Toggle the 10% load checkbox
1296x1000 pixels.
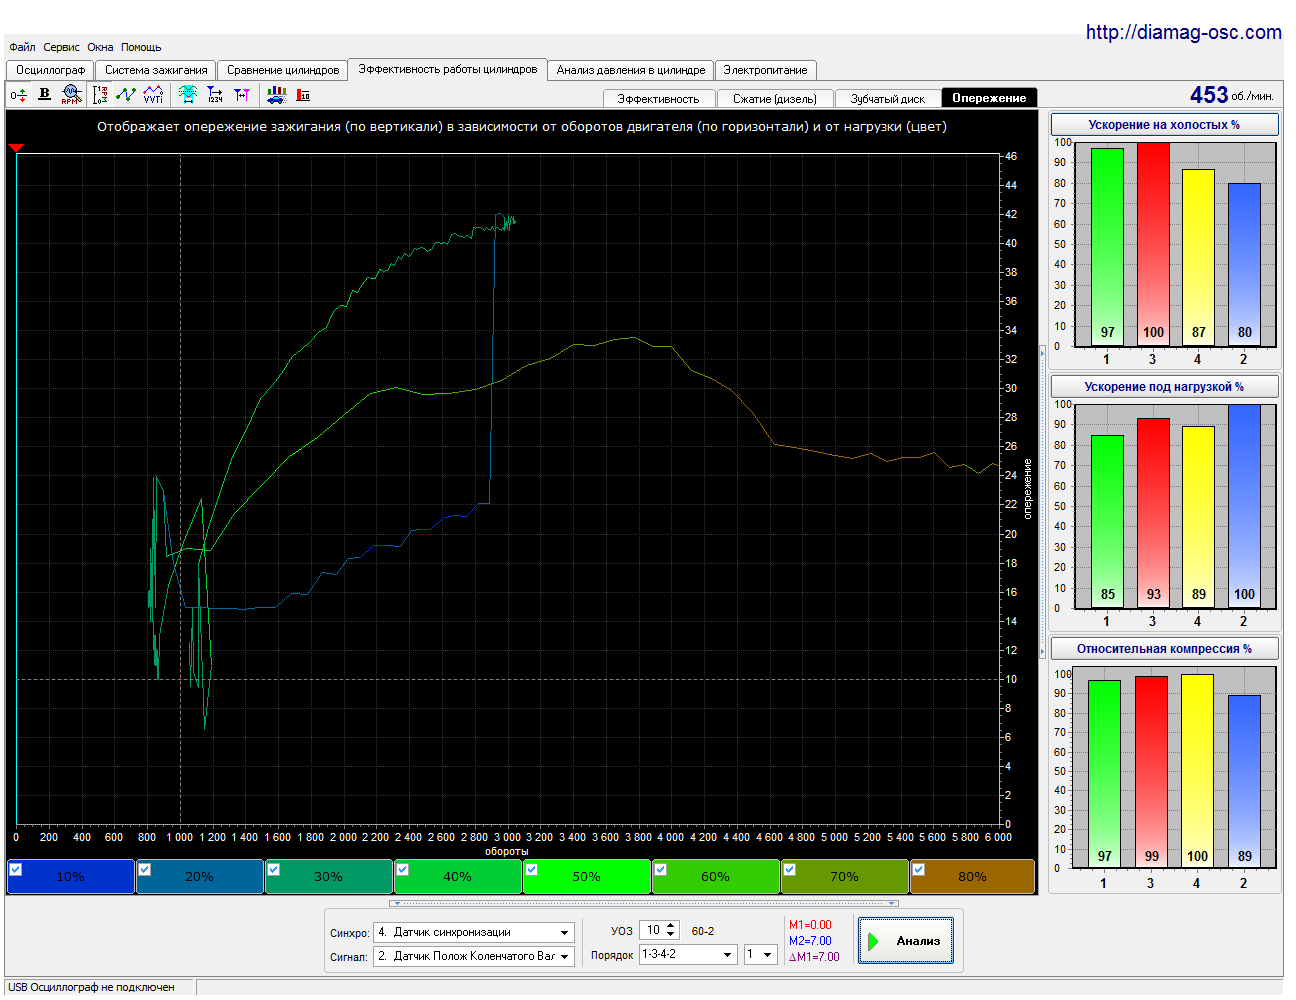click(x=15, y=869)
